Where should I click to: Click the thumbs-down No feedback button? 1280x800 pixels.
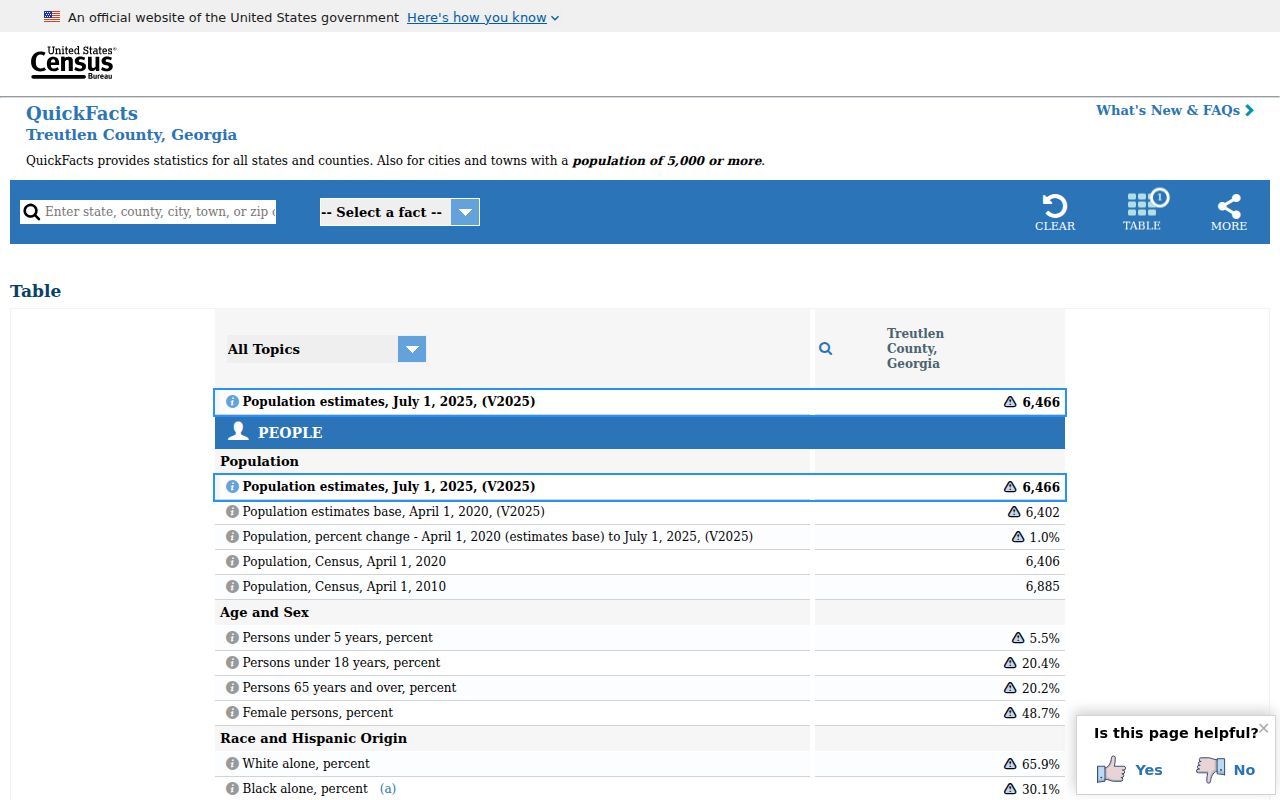coord(1225,769)
